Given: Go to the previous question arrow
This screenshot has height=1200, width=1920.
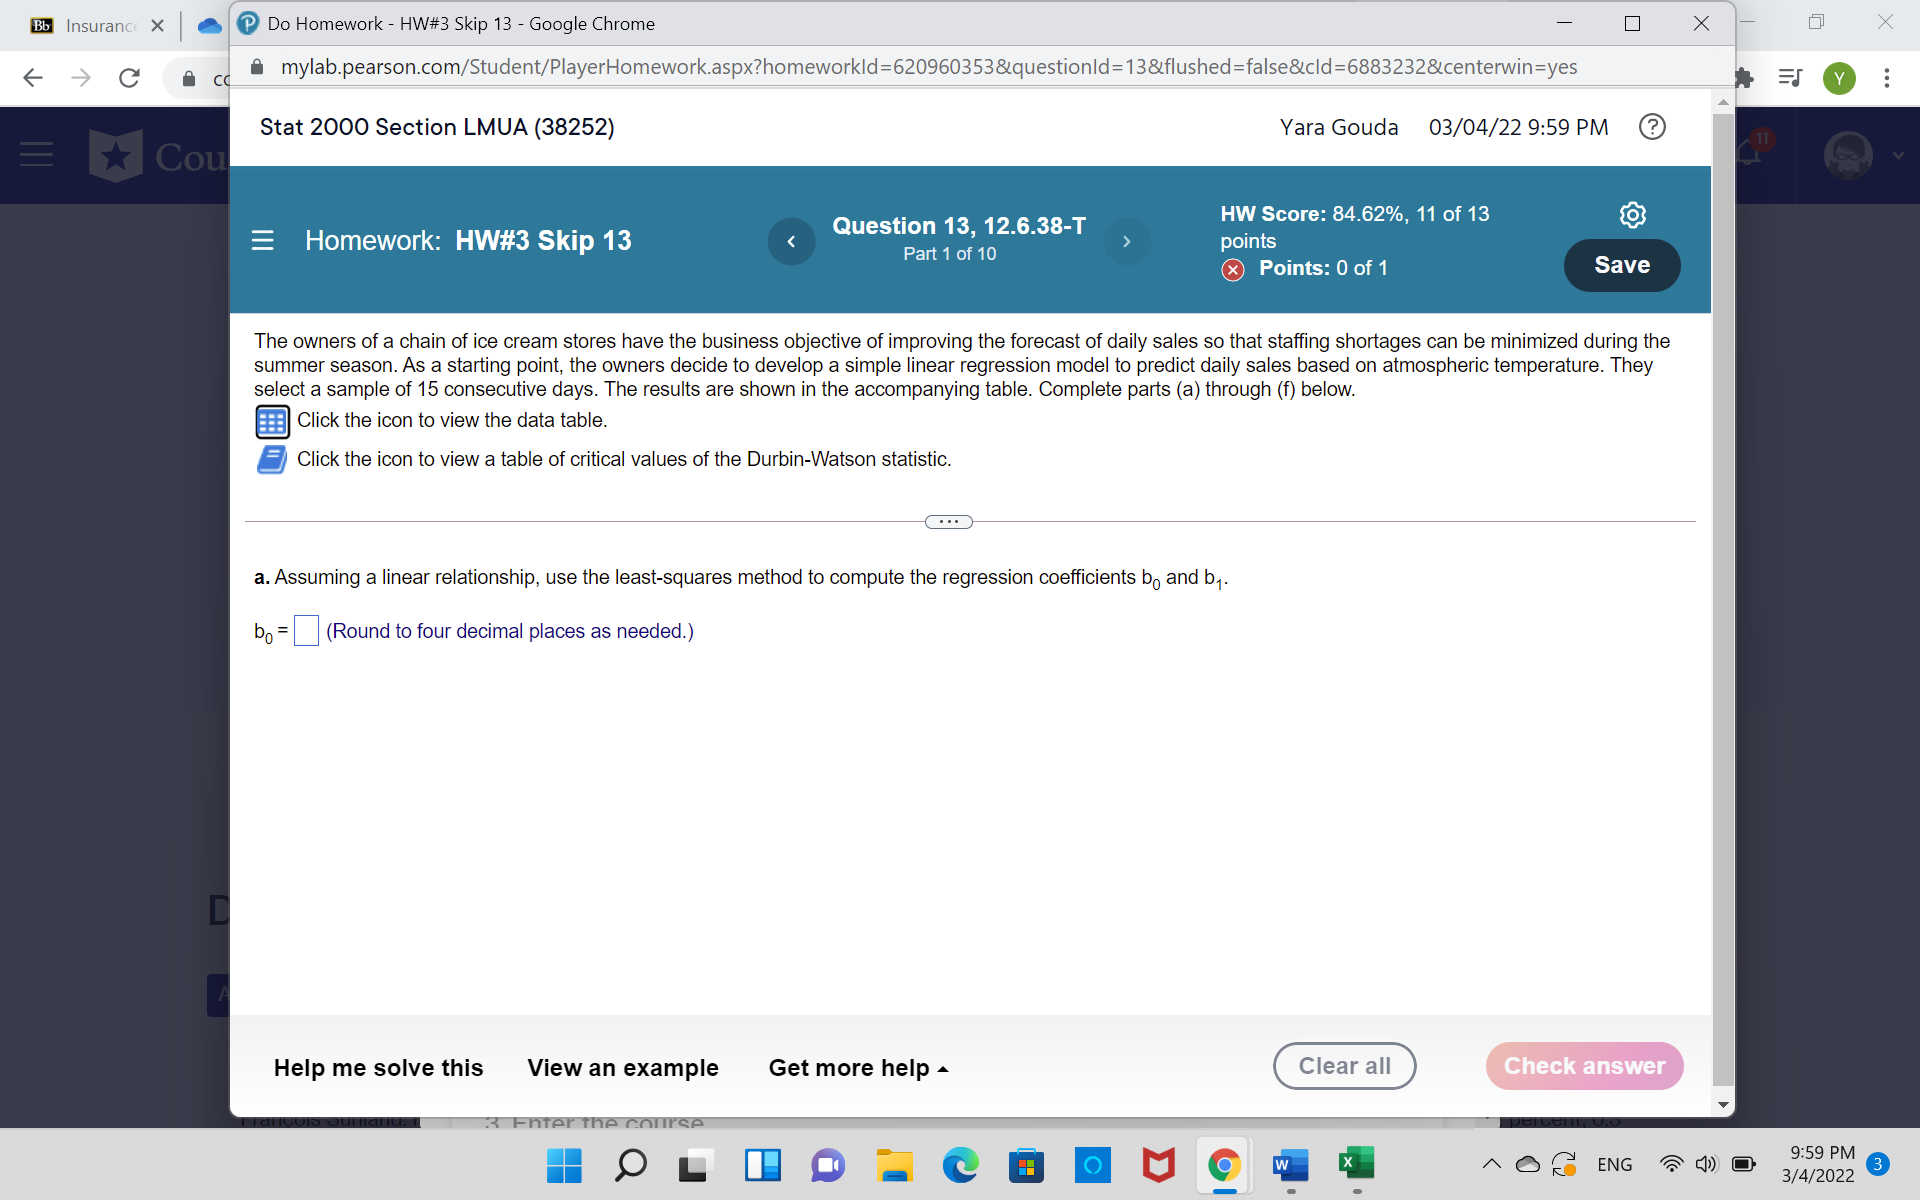Looking at the screenshot, I should click(791, 242).
